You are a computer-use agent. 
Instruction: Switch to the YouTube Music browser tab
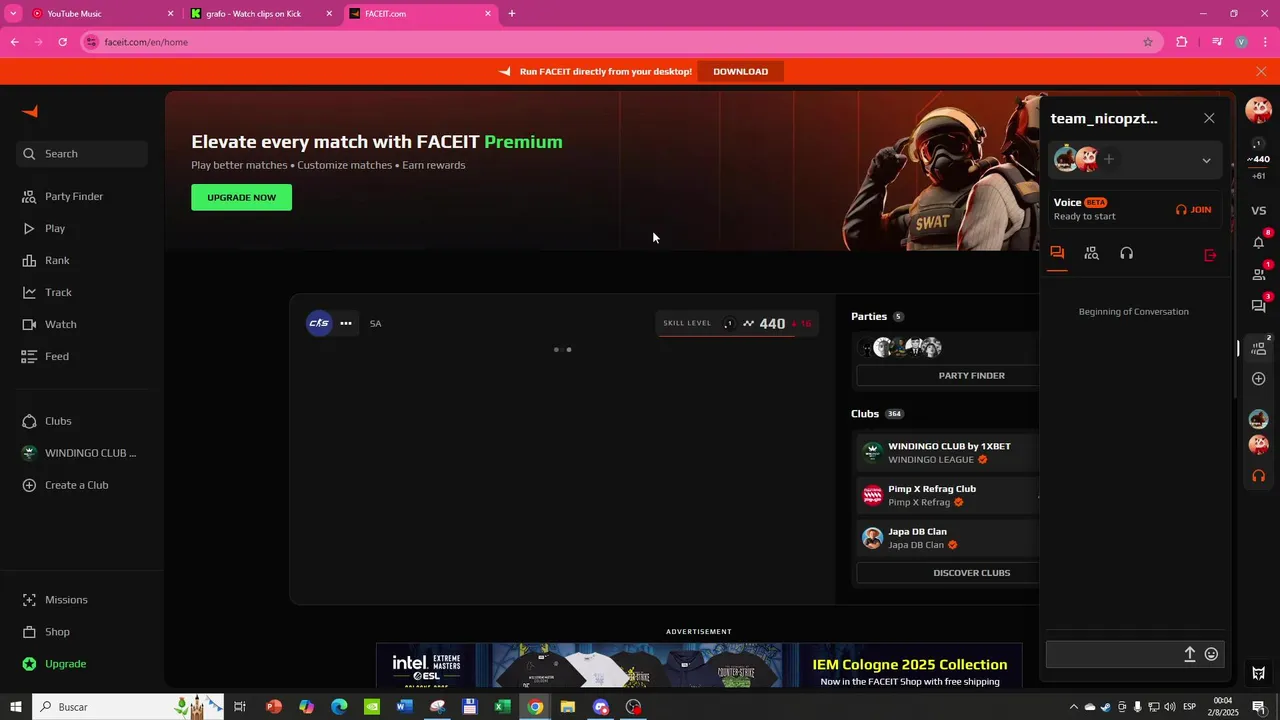100,14
